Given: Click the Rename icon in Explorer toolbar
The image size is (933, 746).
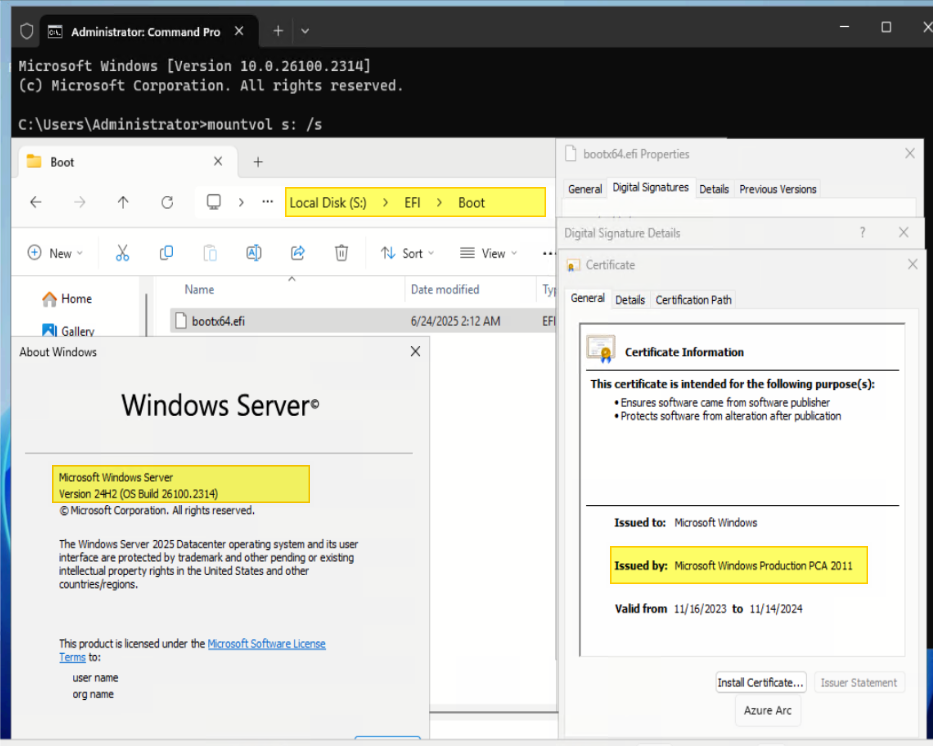Looking at the screenshot, I should (x=253, y=253).
